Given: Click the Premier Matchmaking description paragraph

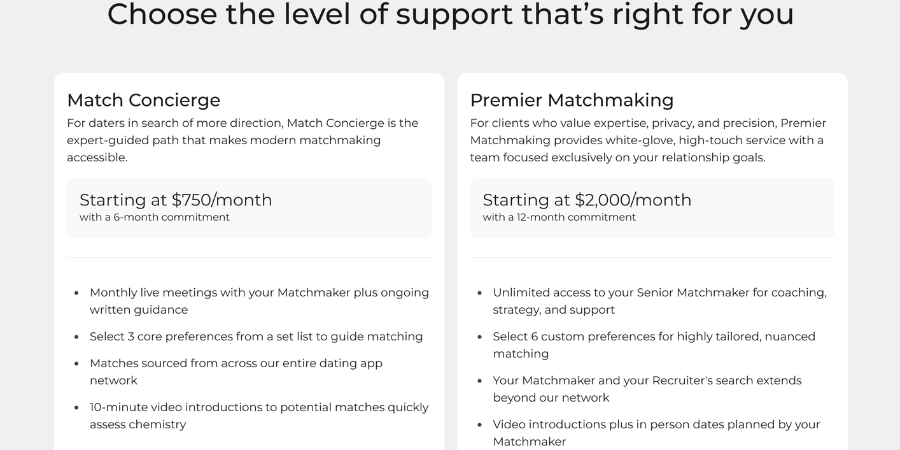Looking at the screenshot, I should [x=648, y=140].
